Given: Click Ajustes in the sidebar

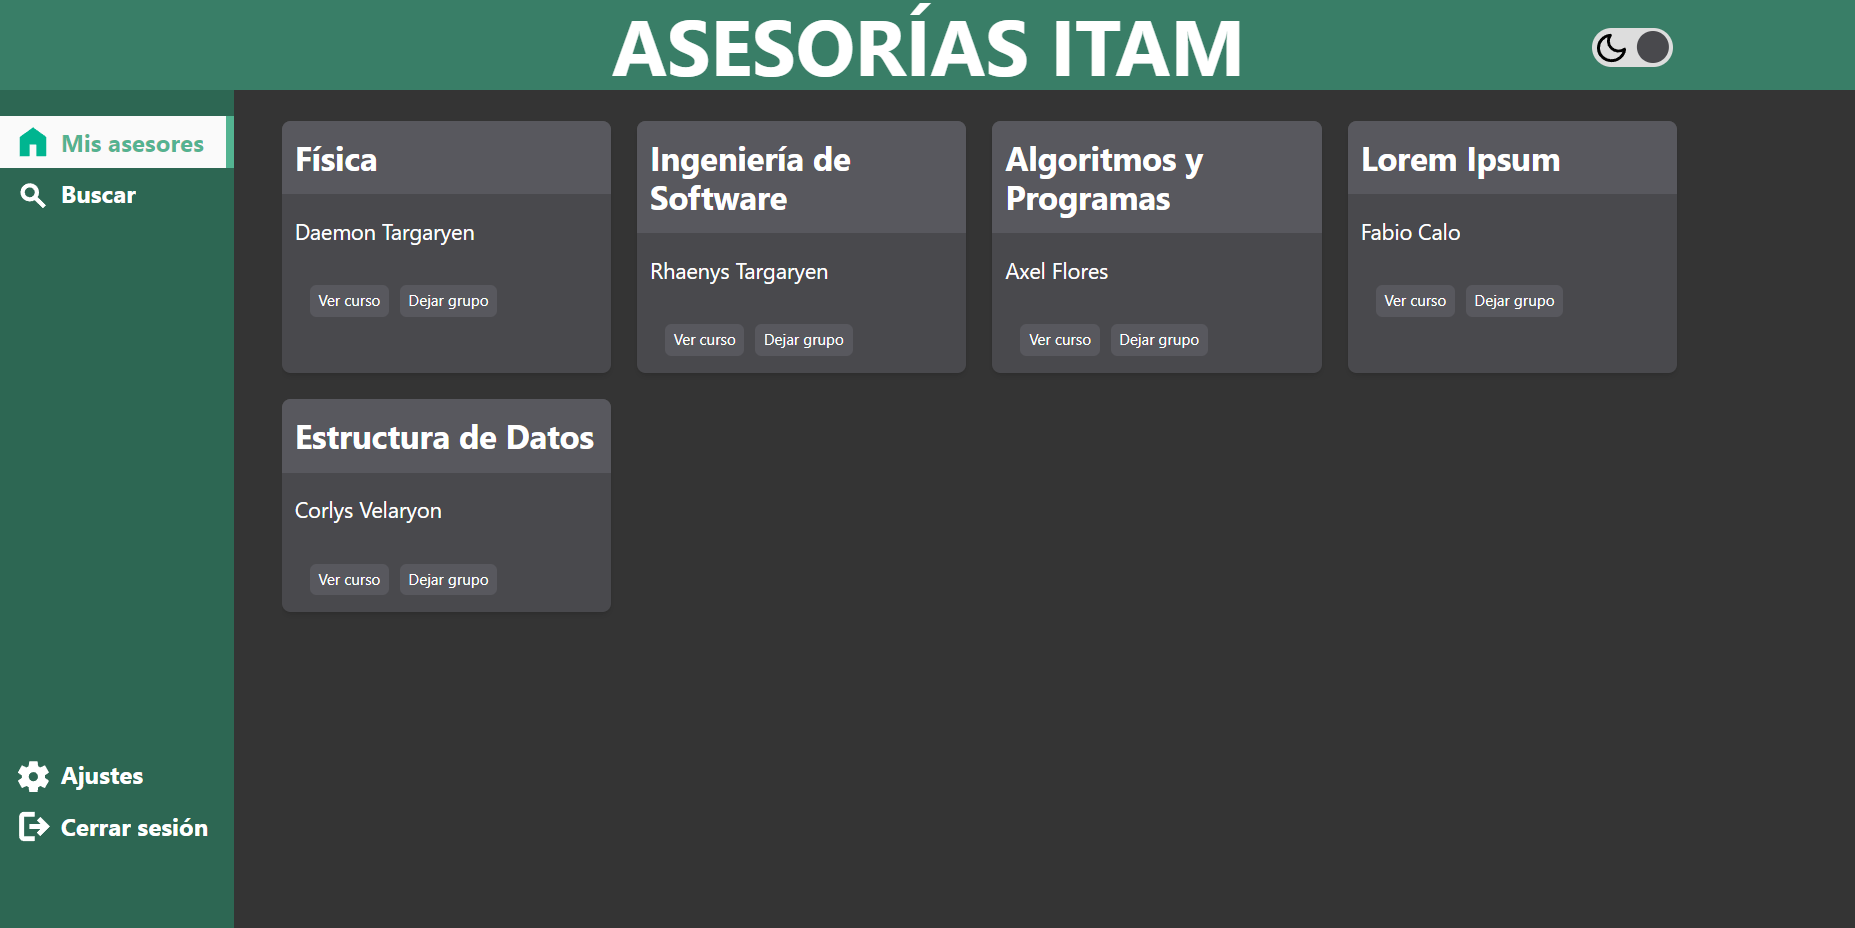Looking at the screenshot, I should [x=103, y=776].
